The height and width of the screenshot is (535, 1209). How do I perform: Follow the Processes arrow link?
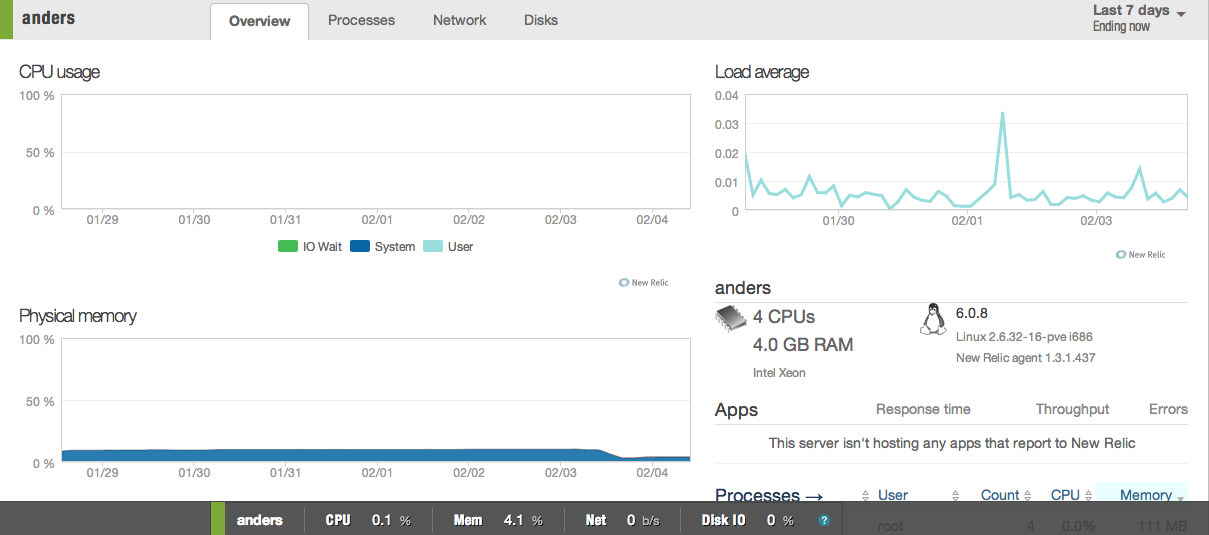click(x=769, y=496)
